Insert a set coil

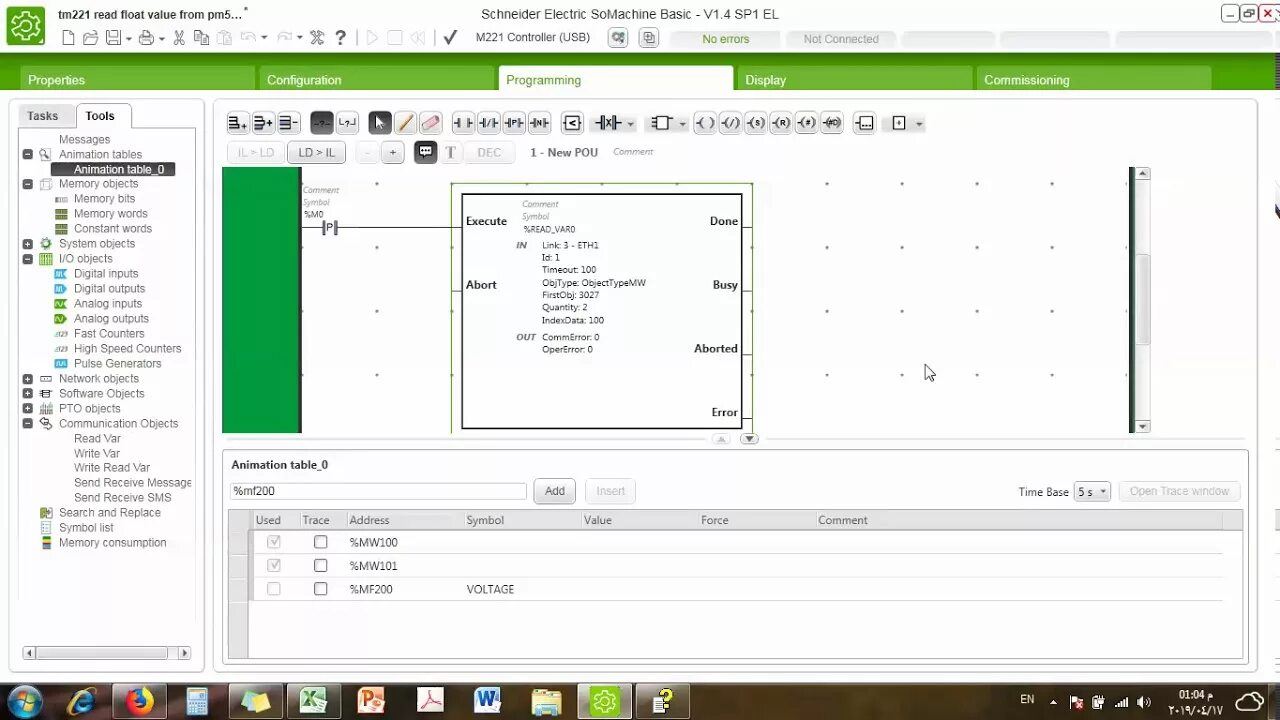click(756, 123)
